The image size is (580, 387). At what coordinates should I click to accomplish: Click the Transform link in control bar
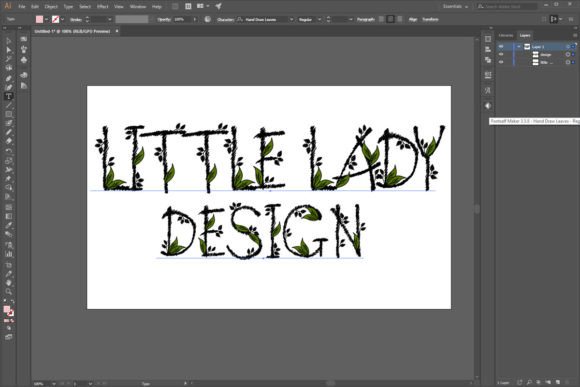[430, 19]
